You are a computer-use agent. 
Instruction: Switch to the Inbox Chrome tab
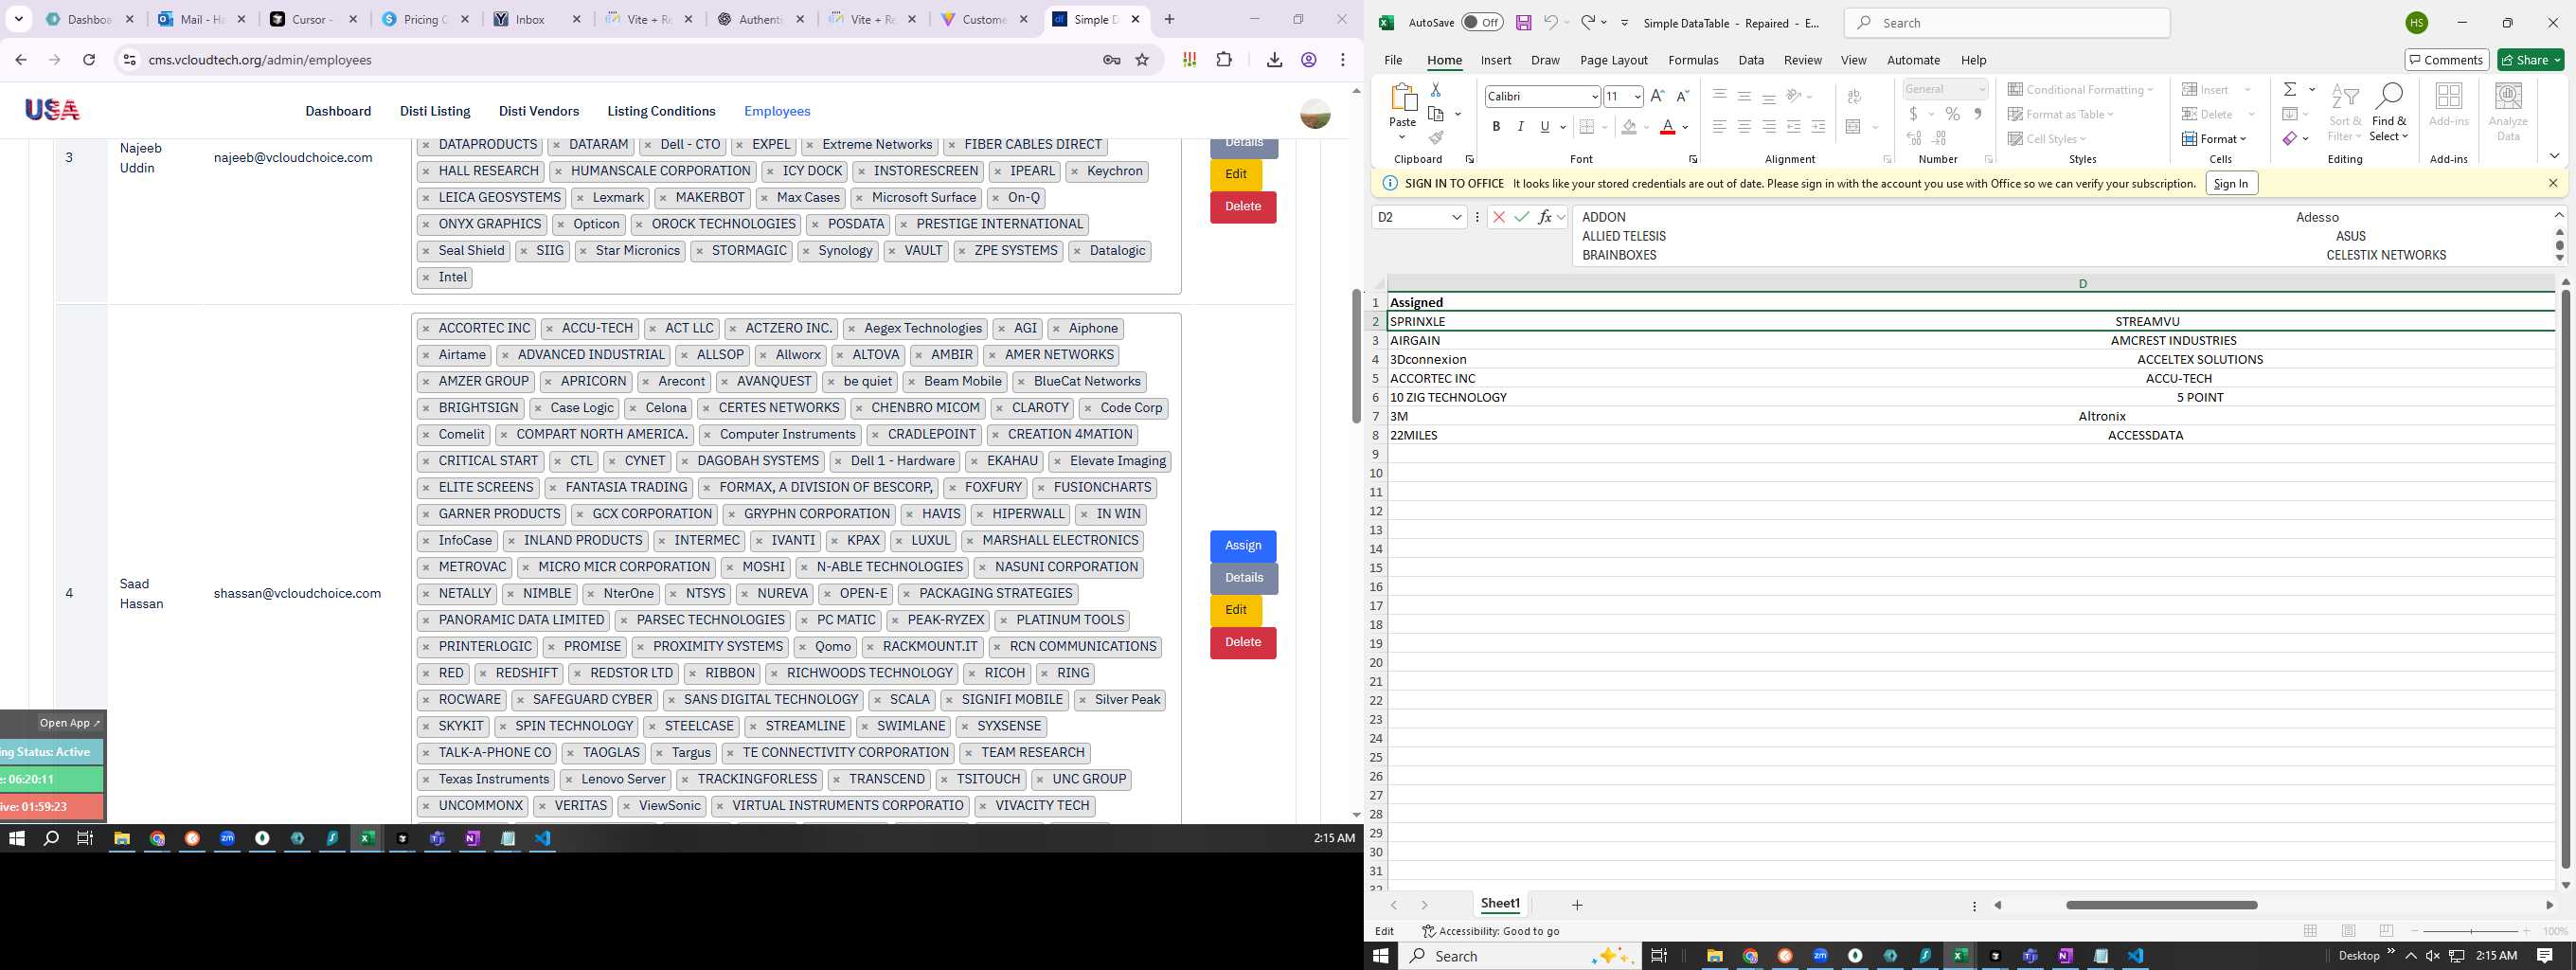(x=536, y=19)
